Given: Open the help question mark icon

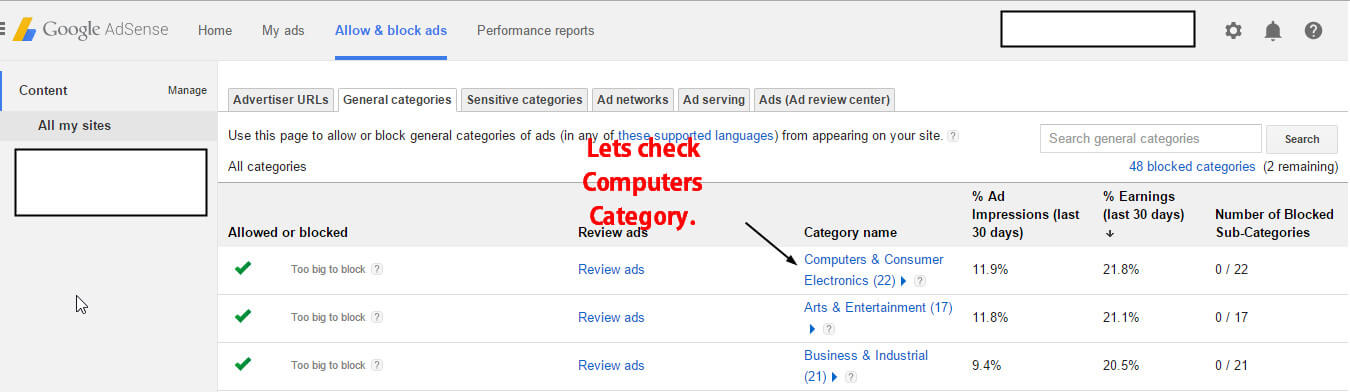Looking at the screenshot, I should pyautogui.click(x=1313, y=30).
